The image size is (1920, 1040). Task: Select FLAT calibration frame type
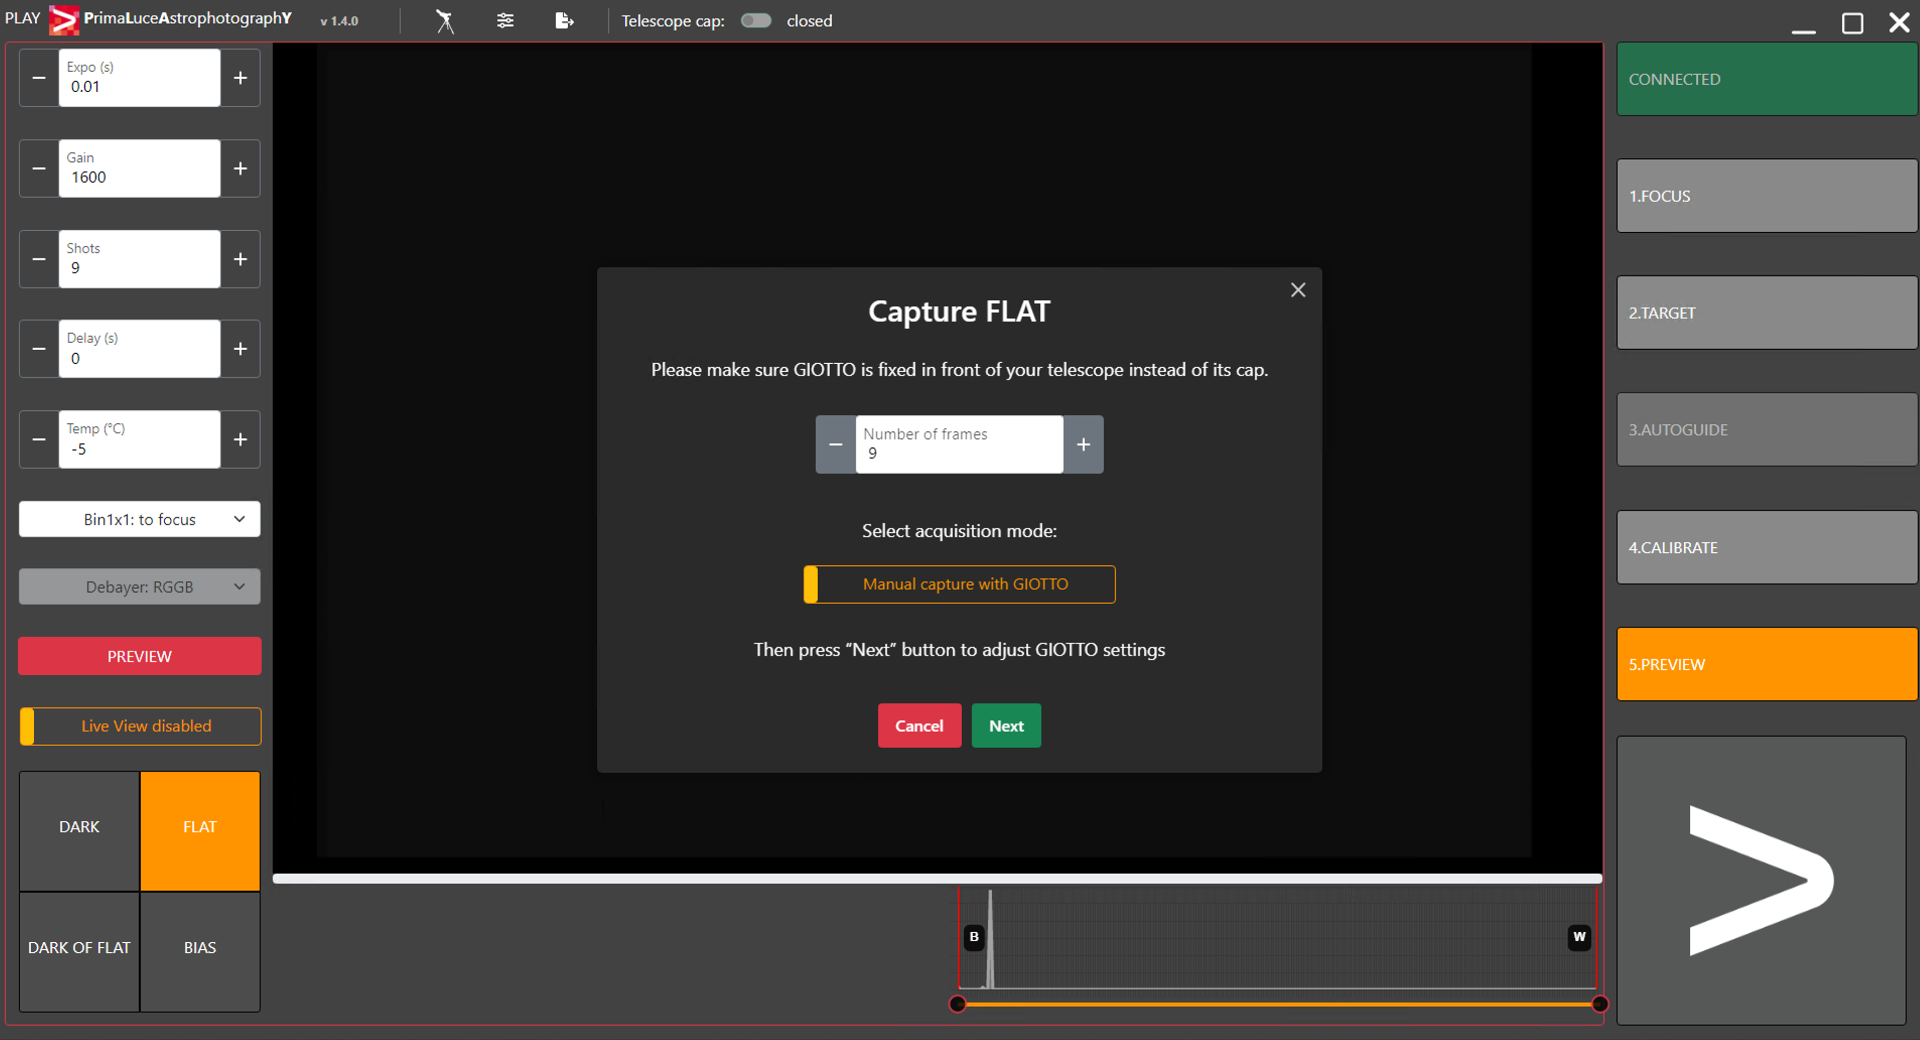tap(200, 830)
